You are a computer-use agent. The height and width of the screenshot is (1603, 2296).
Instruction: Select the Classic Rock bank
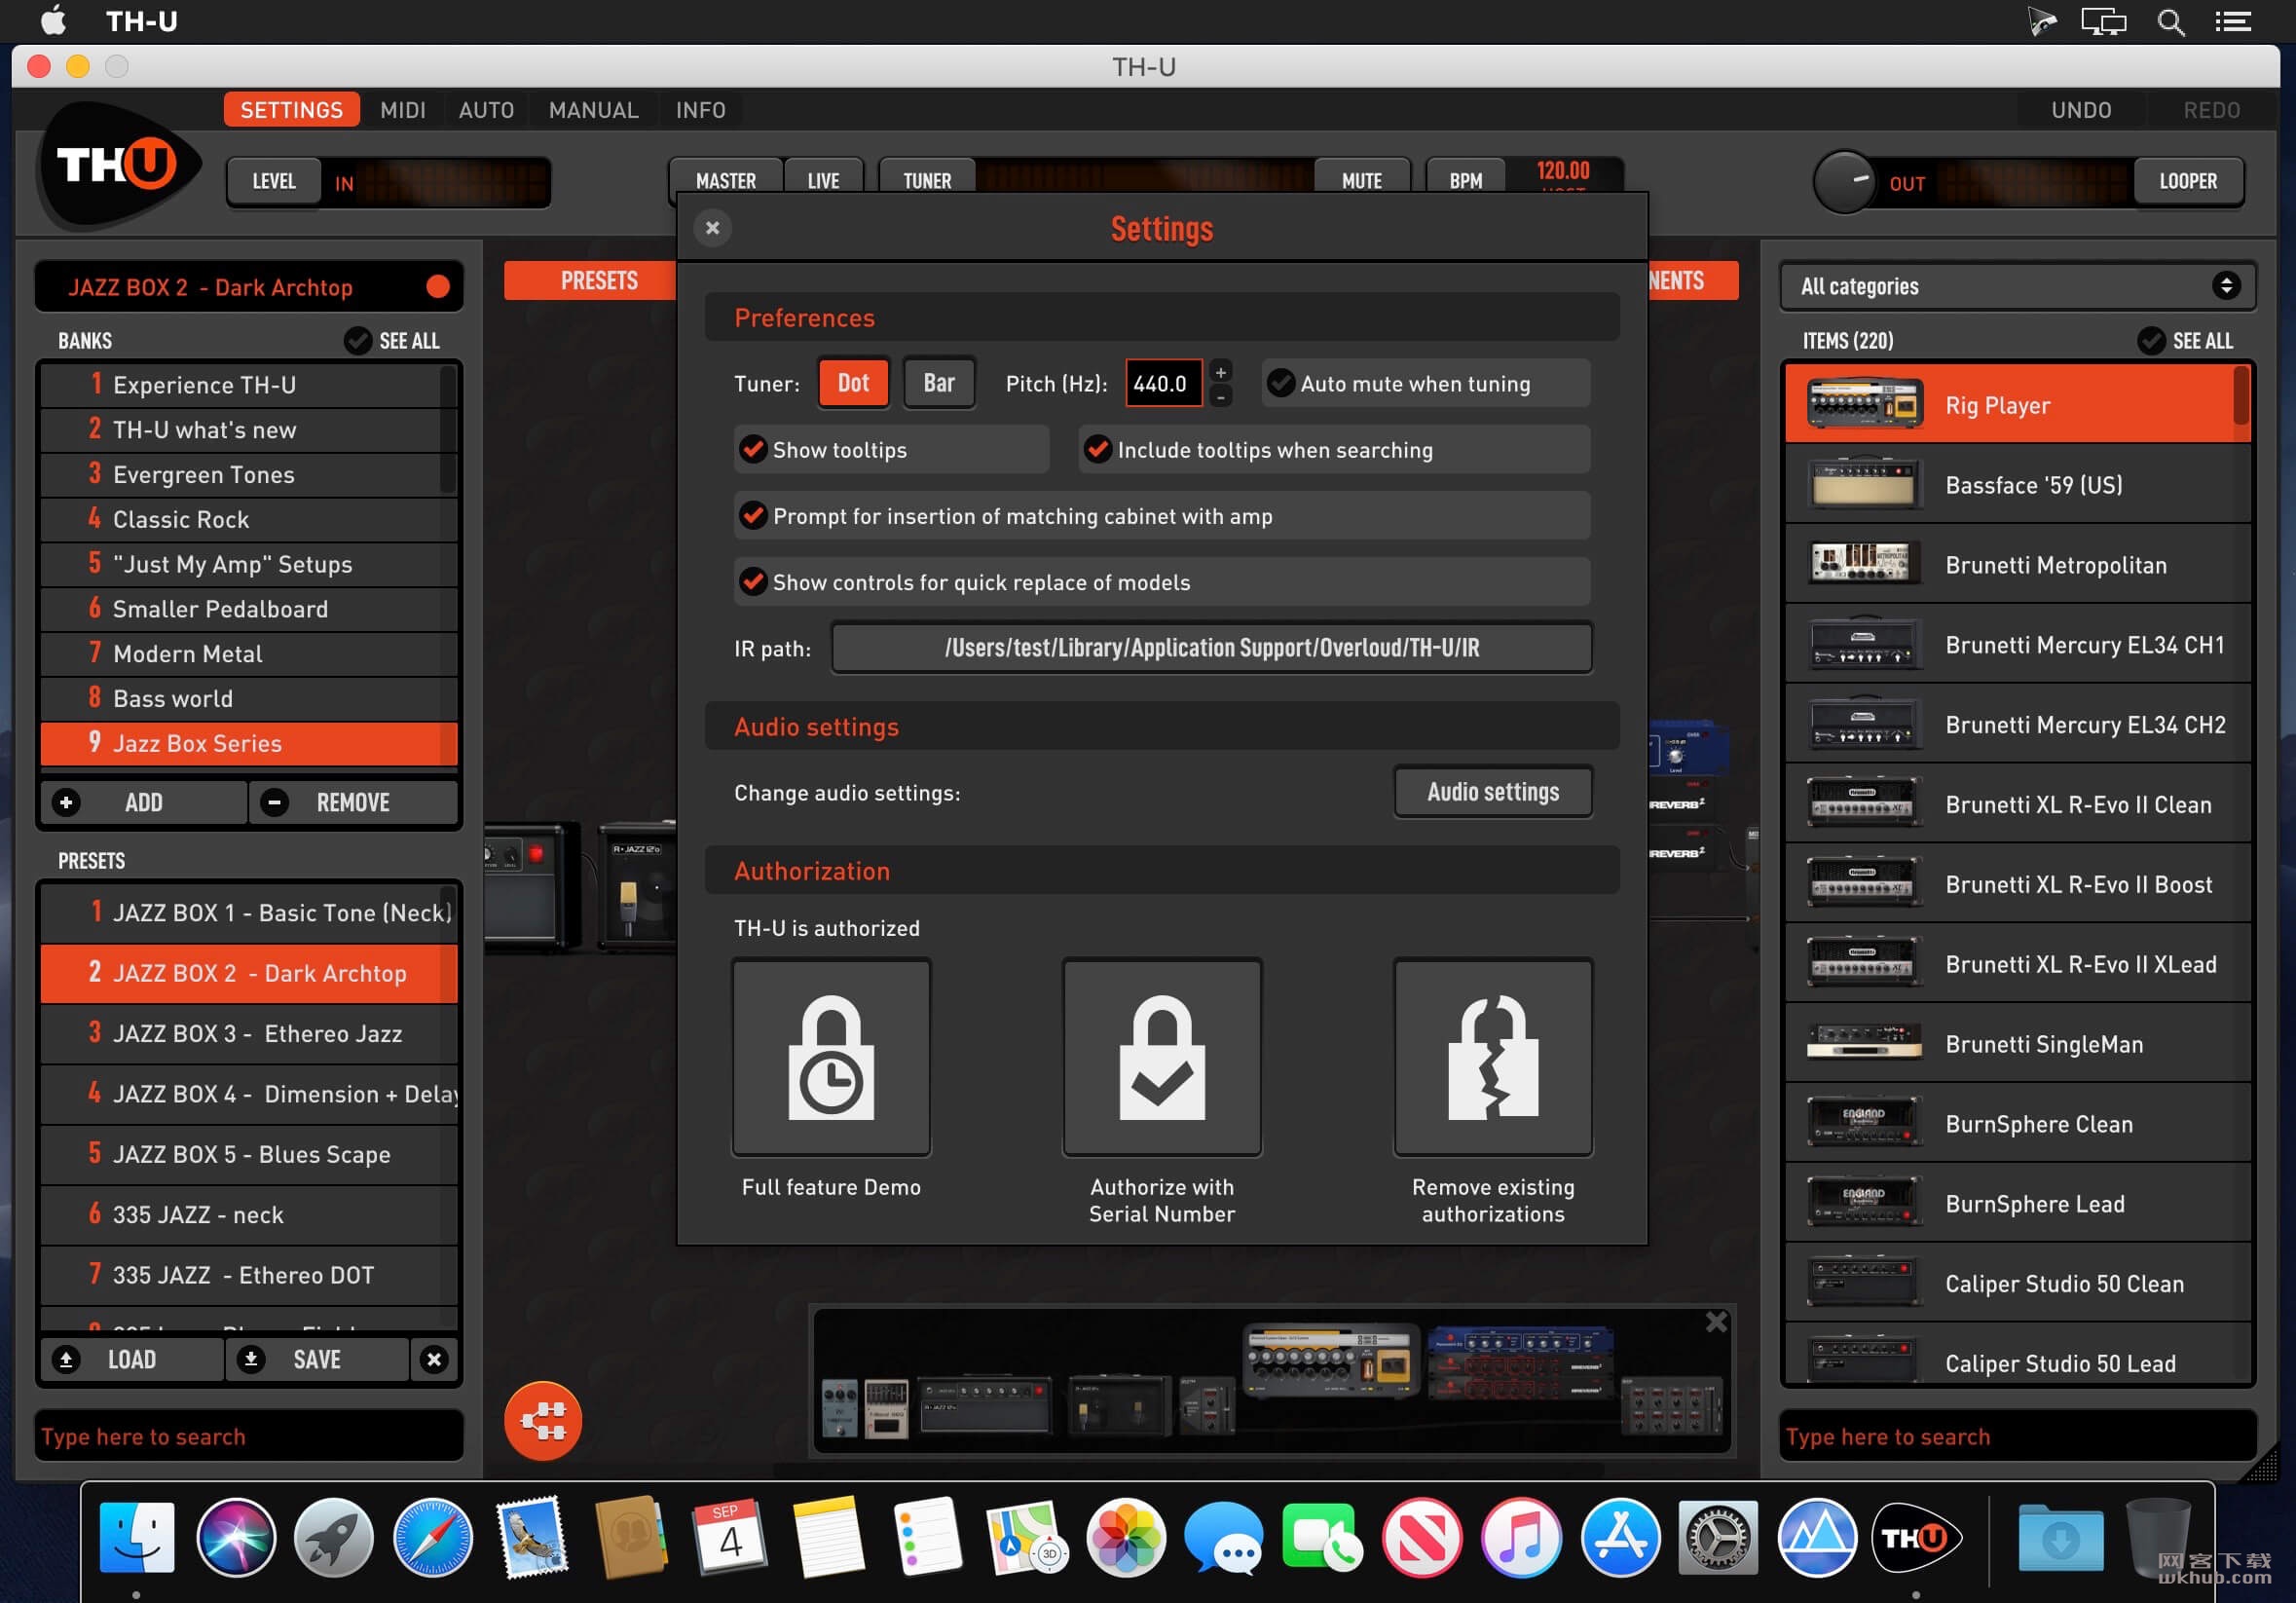(x=247, y=519)
